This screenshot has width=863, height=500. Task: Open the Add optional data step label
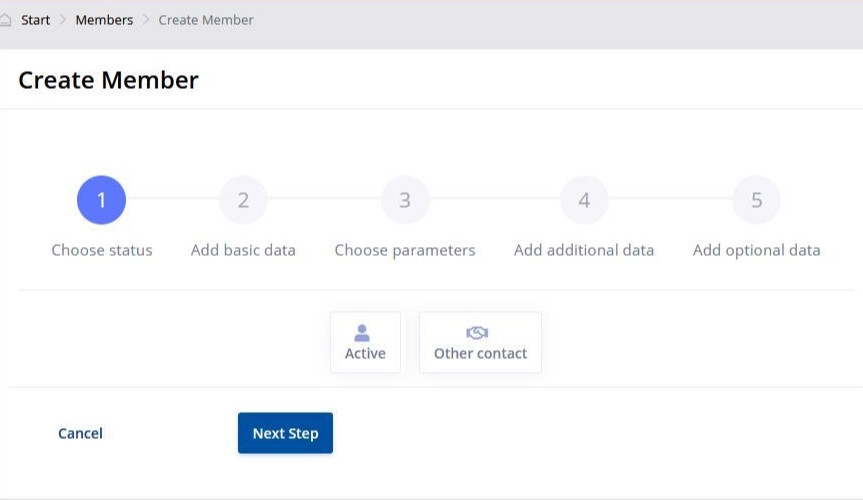(756, 250)
